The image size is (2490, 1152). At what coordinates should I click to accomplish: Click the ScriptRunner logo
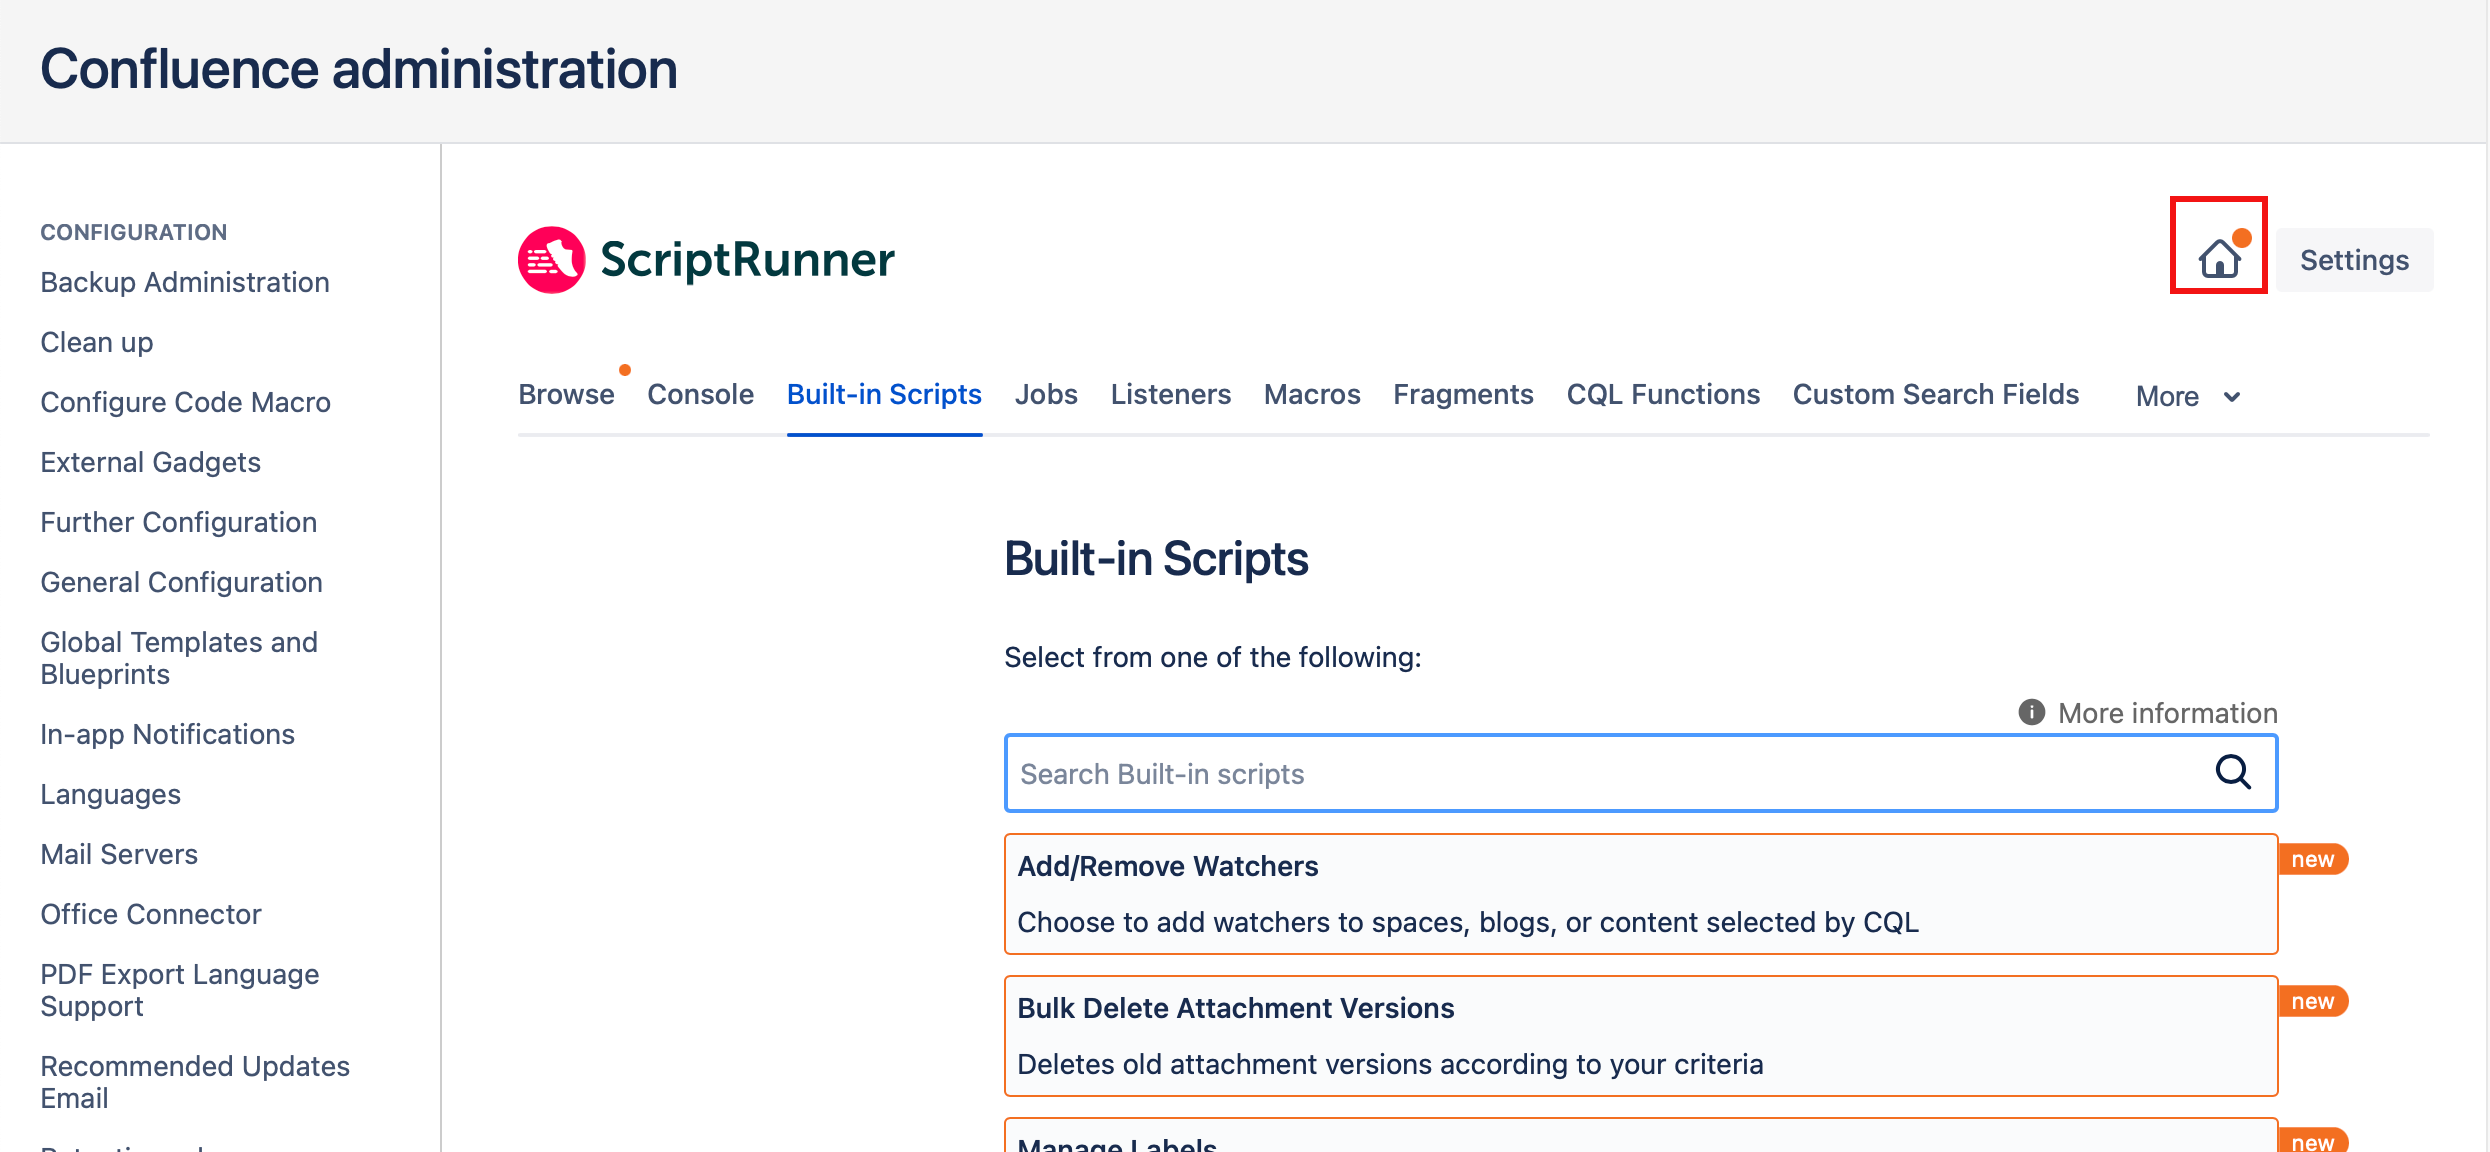[x=706, y=260]
